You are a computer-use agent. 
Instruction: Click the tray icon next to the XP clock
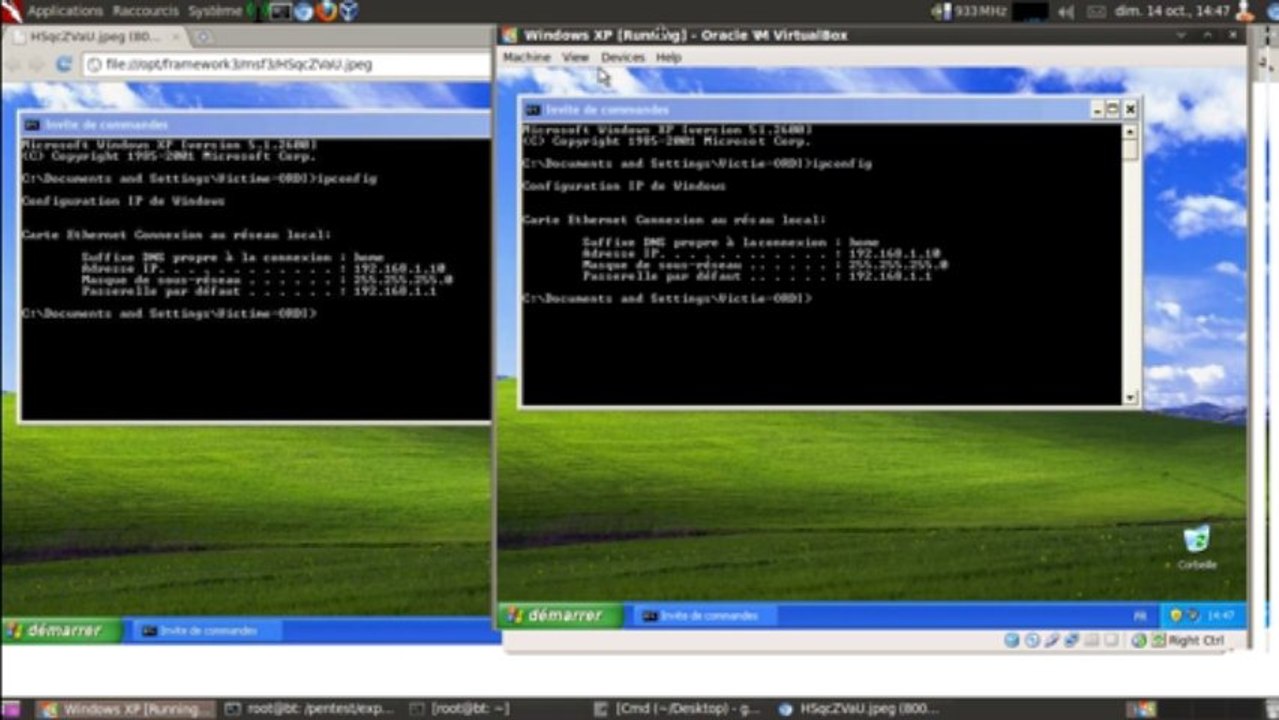pyautogui.click(x=1194, y=615)
